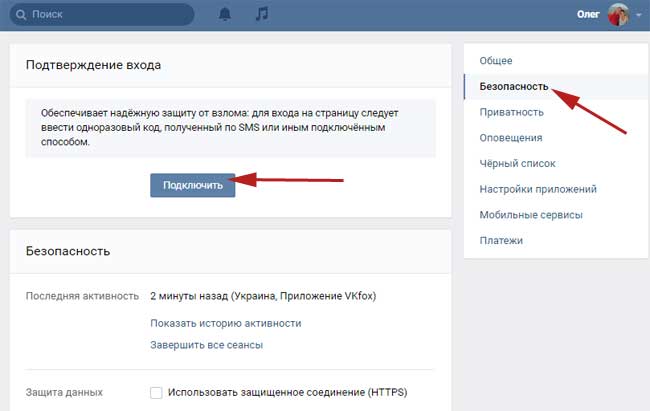Click the Использовать защищенное соединение label text
650x411 pixels.
pyautogui.click(x=288, y=393)
